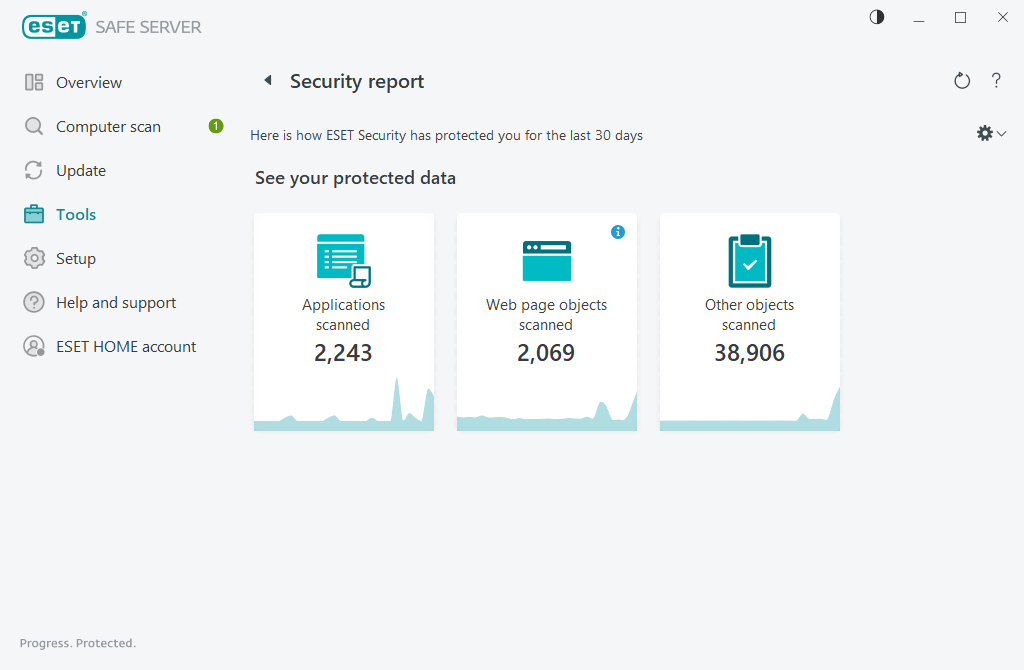Select the Tools briefcase icon in sidebar
1024x670 pixels.
tap(33, 214)
